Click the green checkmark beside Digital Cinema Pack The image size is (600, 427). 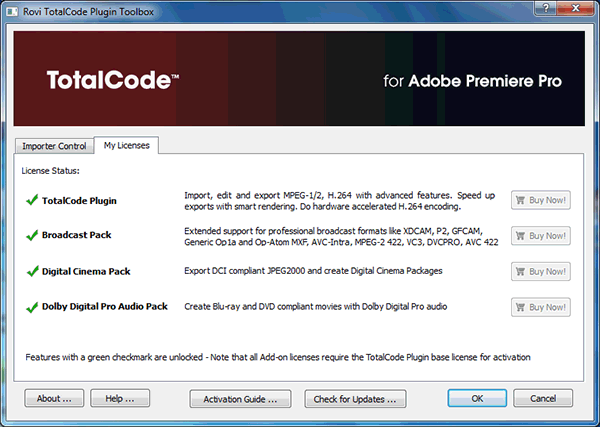(33, 271)
